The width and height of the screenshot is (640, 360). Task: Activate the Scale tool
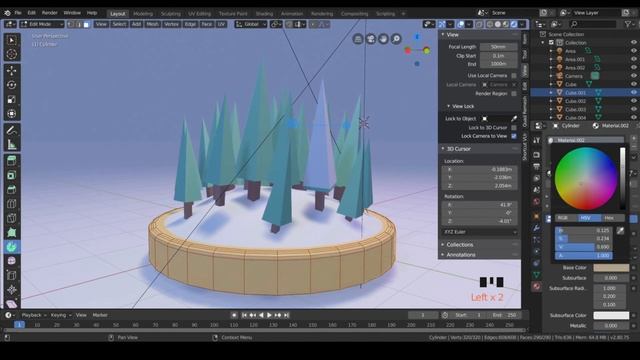[x=11, y=99]
